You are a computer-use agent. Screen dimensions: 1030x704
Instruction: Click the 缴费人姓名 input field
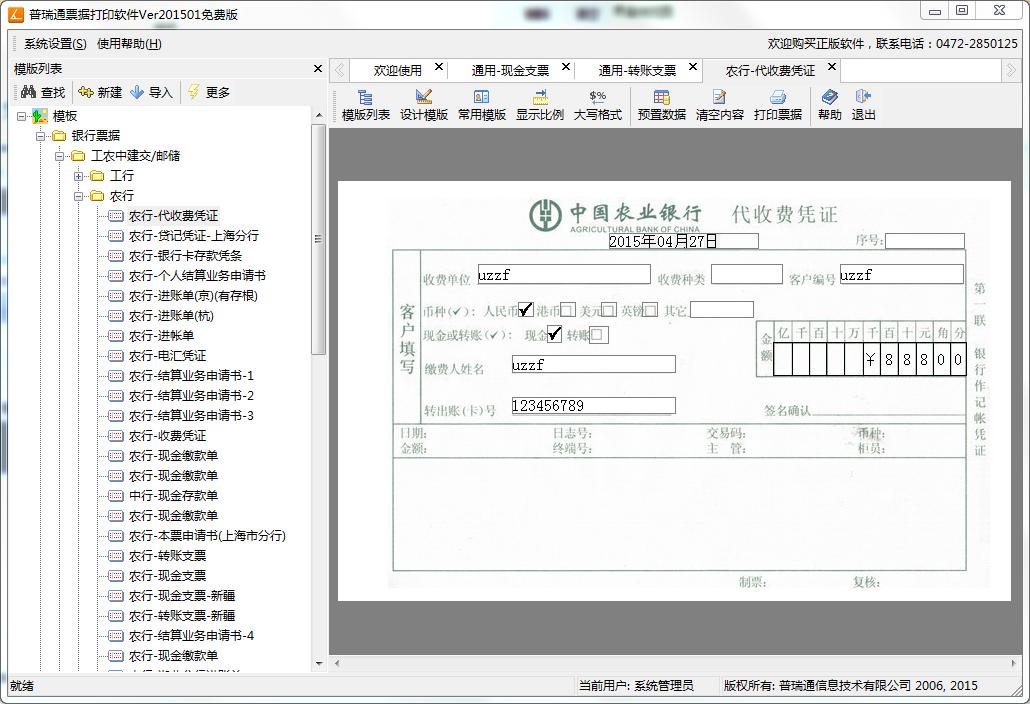point(593,364)
